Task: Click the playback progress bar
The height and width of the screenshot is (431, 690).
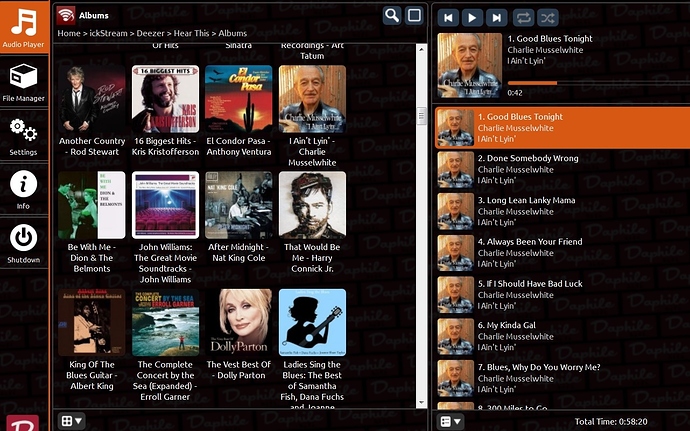Action: tap(598, 83)
